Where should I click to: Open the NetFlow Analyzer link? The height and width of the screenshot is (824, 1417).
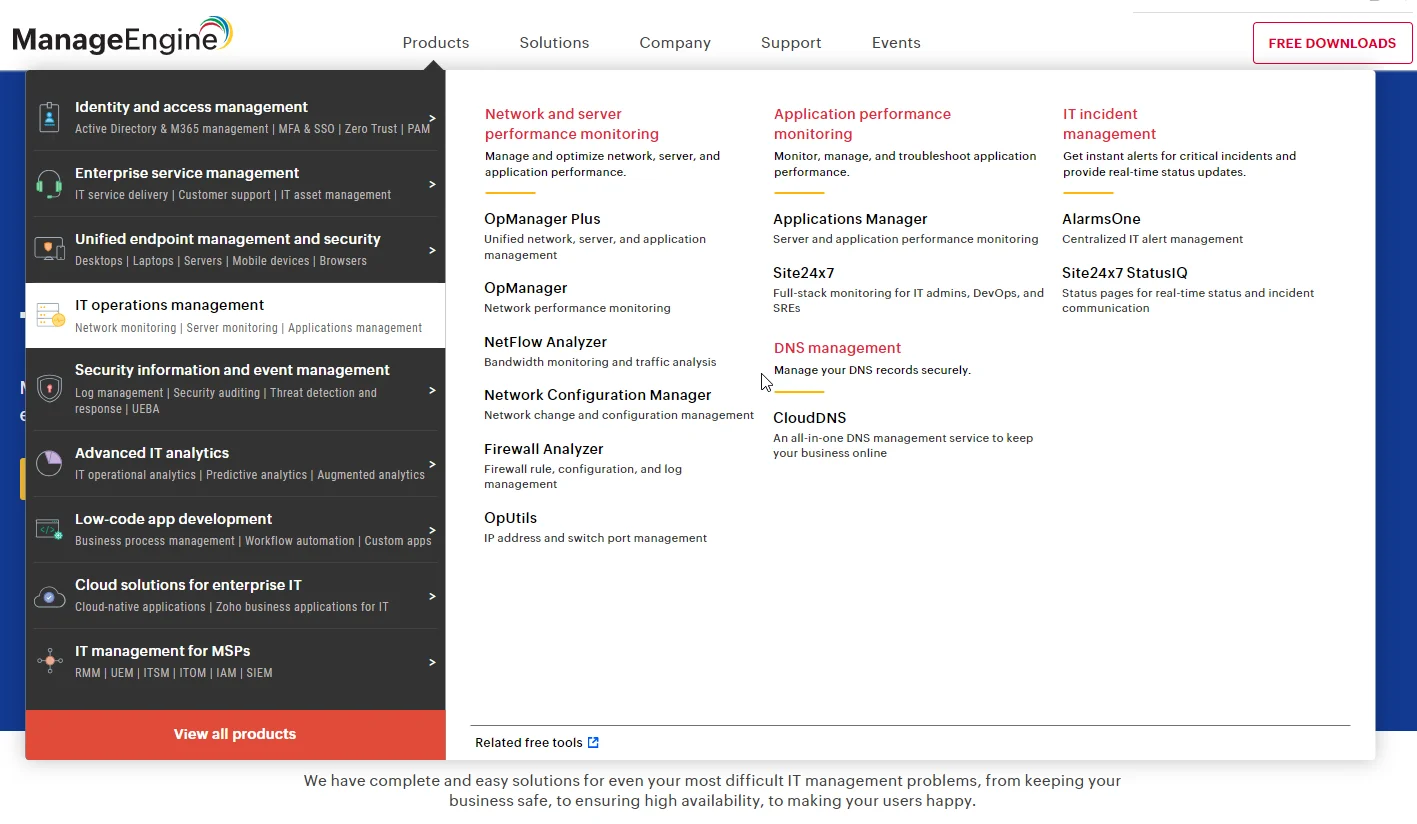(x=545, y=342)
